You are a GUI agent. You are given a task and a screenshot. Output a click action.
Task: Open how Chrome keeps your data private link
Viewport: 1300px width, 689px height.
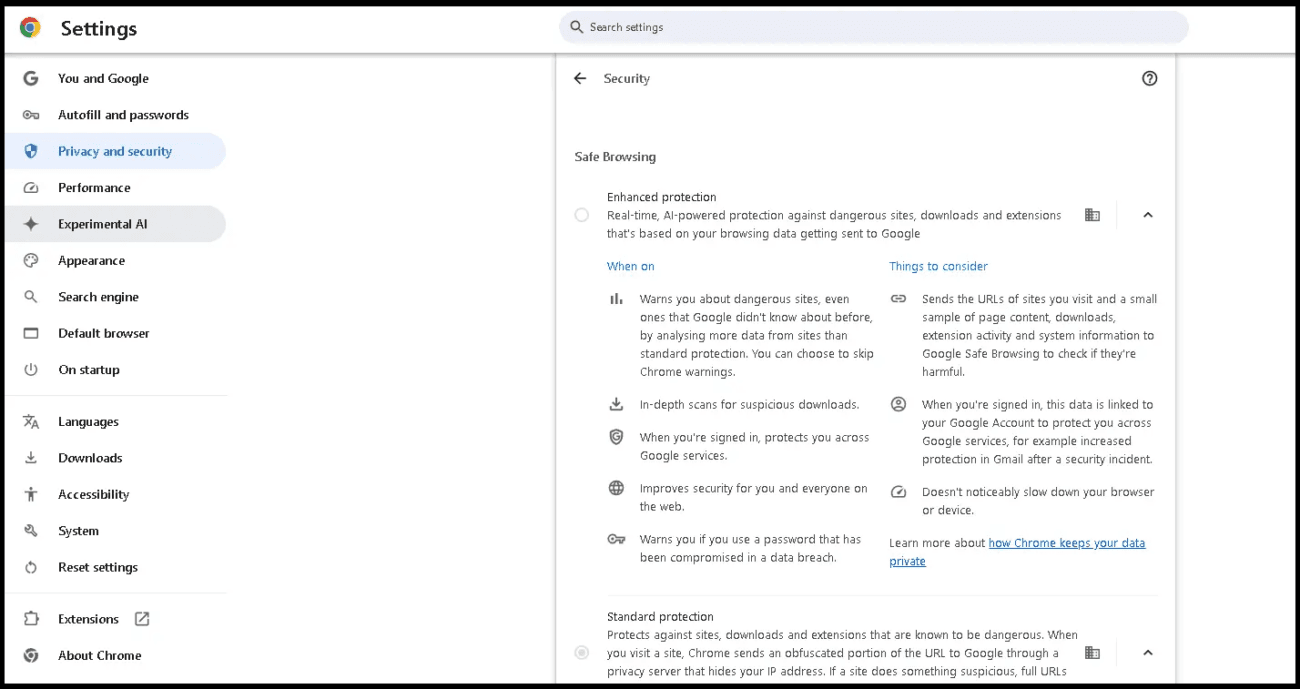click(1017, 552)
